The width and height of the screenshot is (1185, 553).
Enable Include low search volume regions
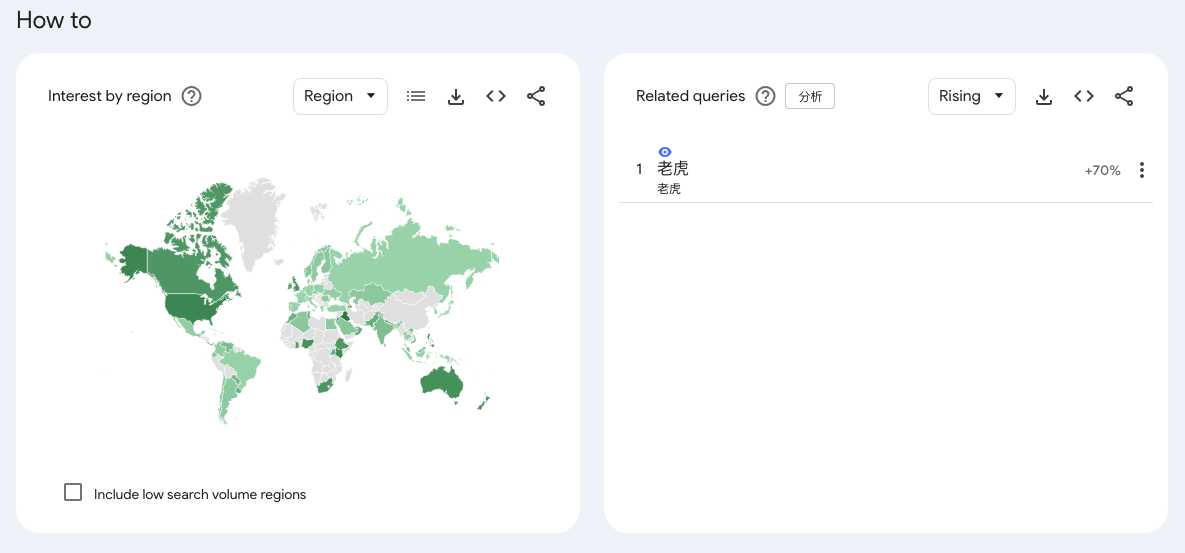pos(73,493)
